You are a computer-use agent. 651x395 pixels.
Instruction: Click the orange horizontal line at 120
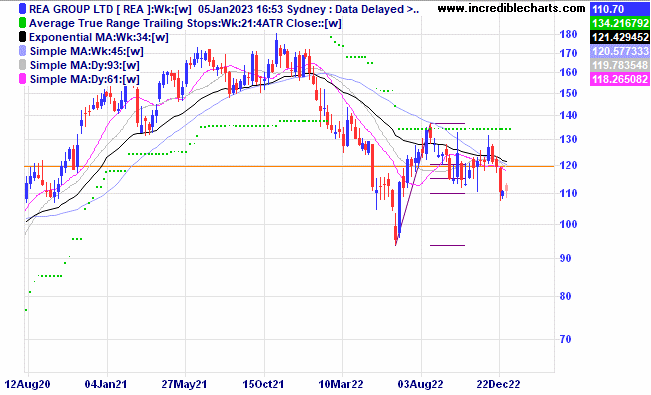(289, 167)
